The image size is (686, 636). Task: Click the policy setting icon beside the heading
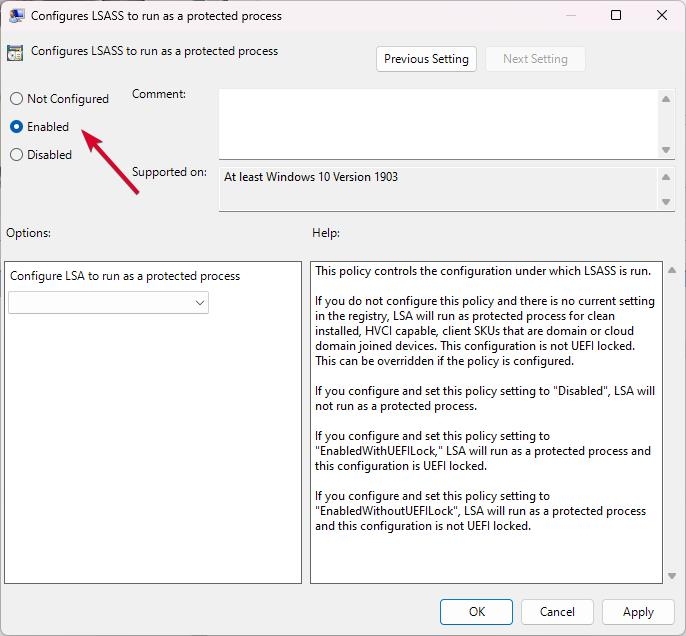coord(15,53)
